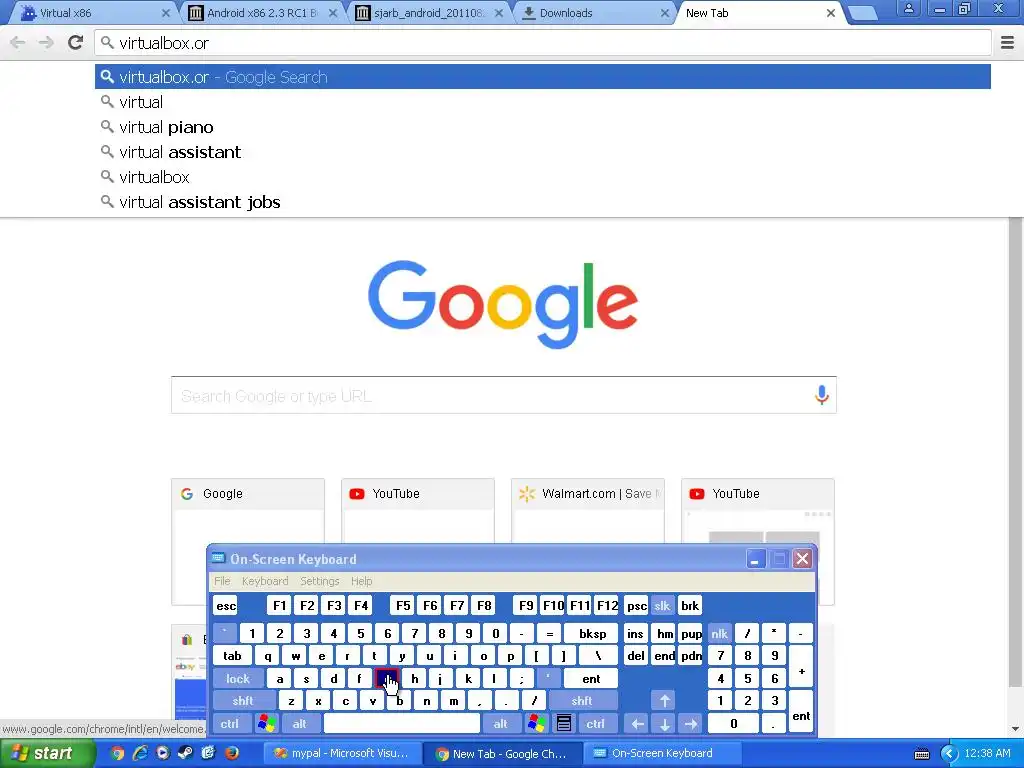
Task: Open the Settings menu in On-Screen Keyboard
Action: (x=319, y=581)
